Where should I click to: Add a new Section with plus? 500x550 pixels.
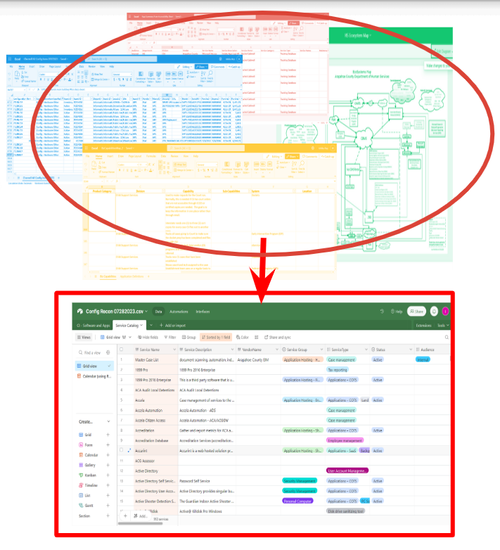coord(108,516)
